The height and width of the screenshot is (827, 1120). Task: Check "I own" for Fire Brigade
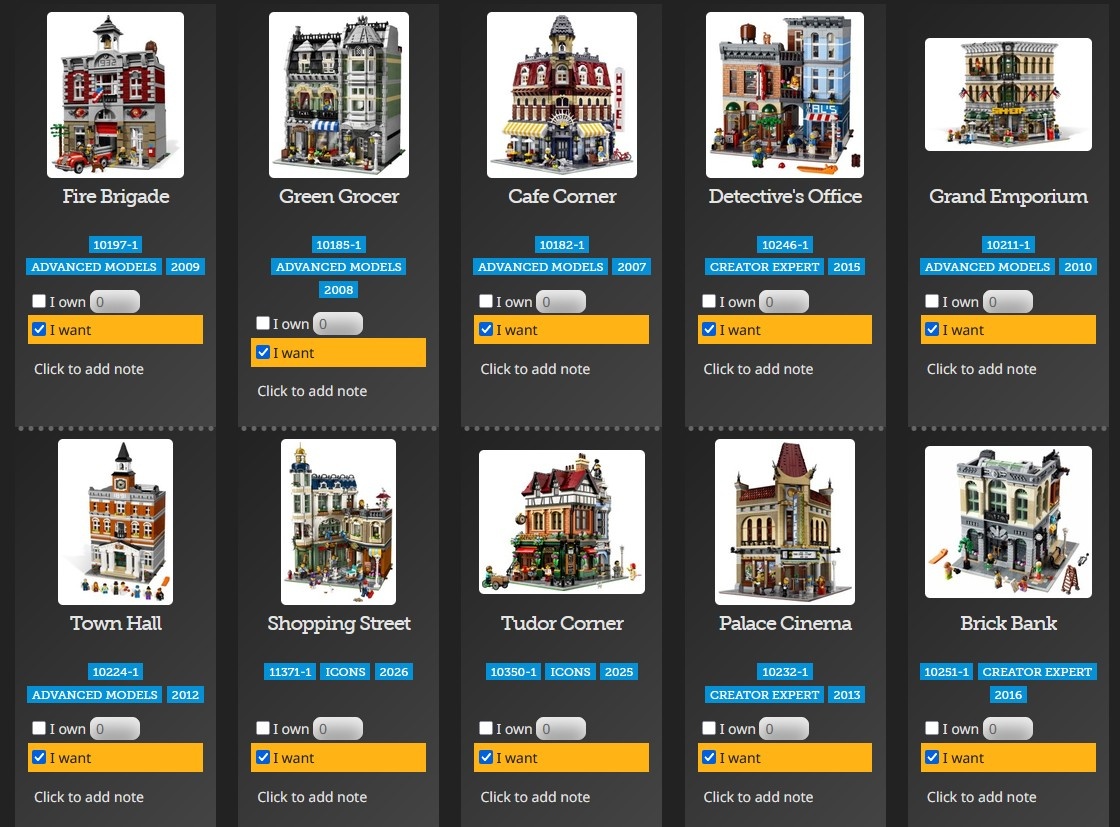tap(39, 301)
